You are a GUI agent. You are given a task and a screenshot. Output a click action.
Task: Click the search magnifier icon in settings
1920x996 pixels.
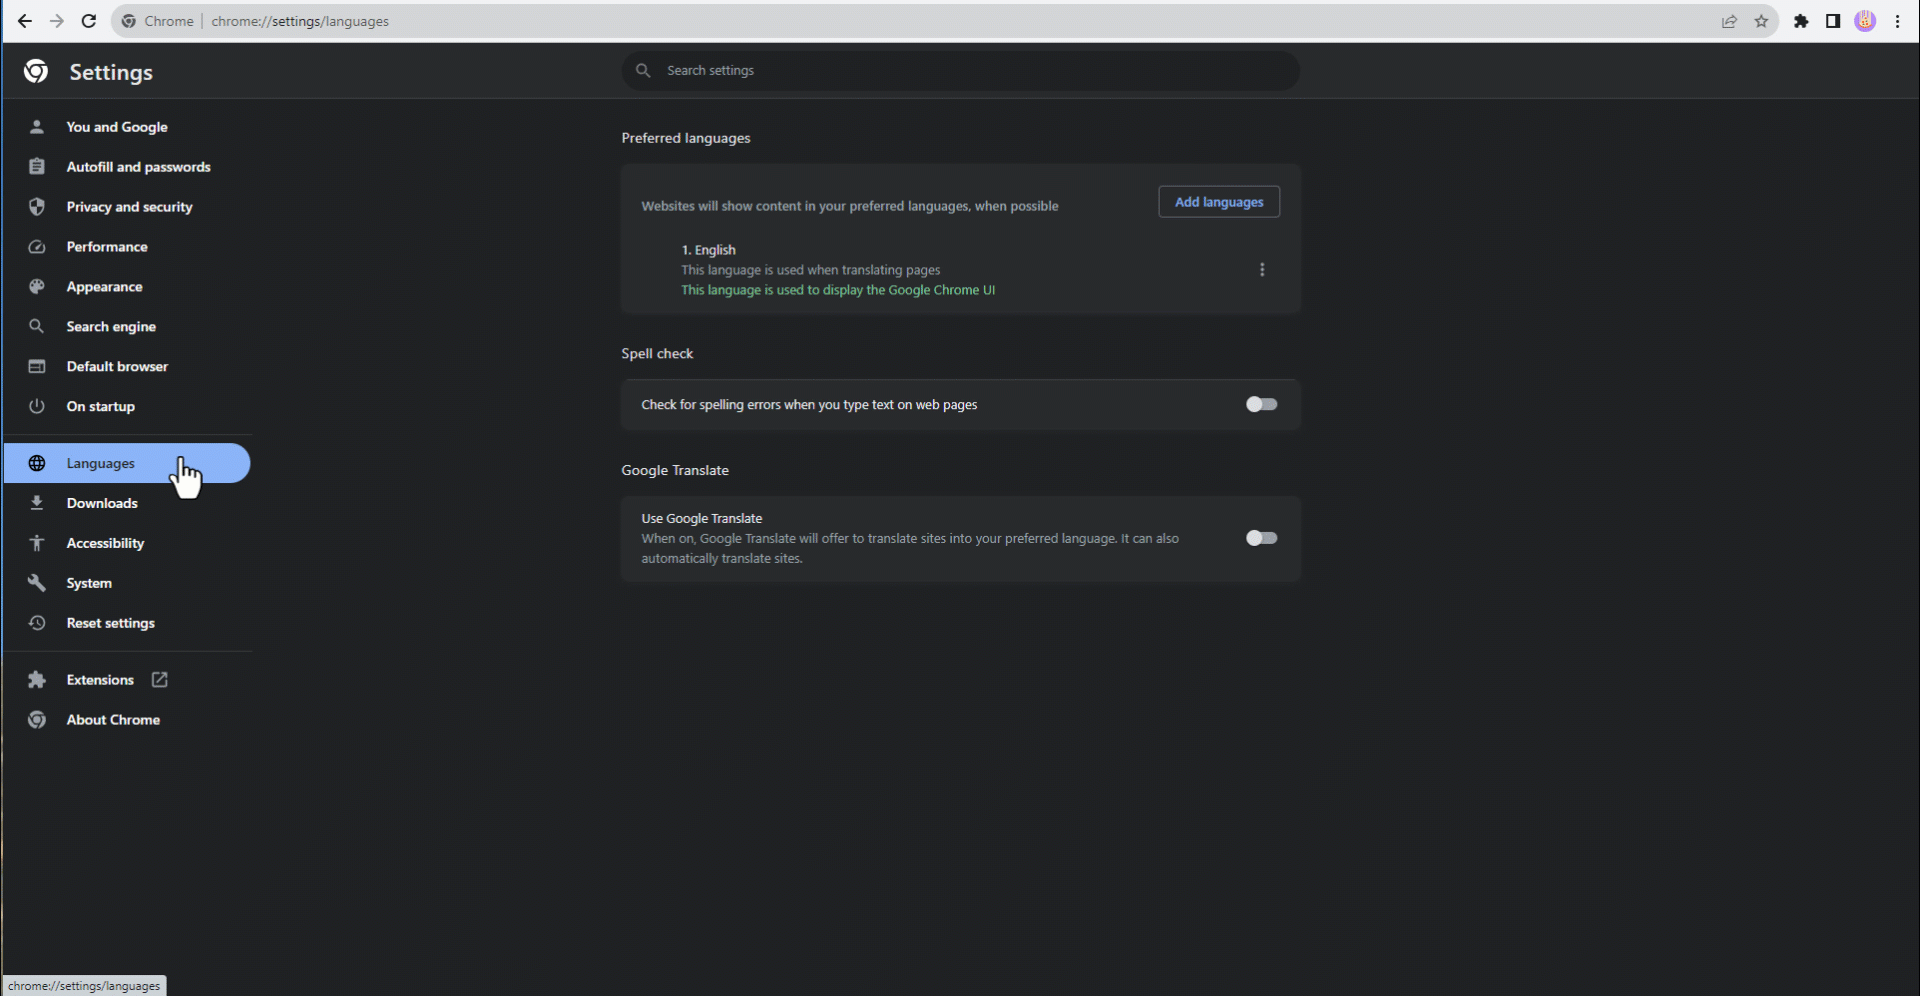[x=643, y=71]
